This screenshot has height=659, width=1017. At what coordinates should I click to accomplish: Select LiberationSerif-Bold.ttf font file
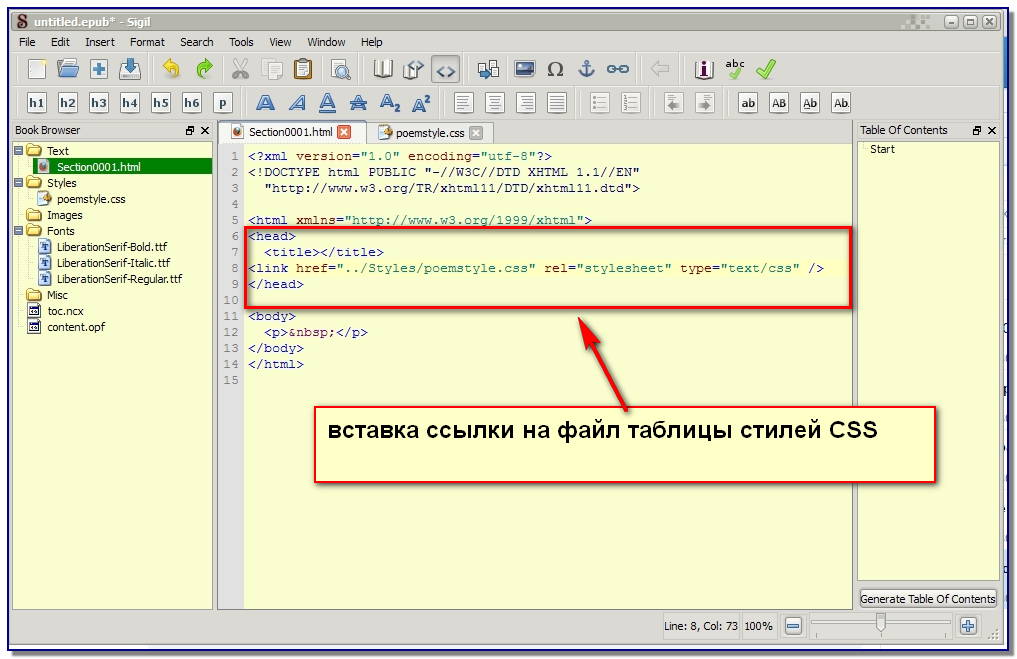point(112,247)
